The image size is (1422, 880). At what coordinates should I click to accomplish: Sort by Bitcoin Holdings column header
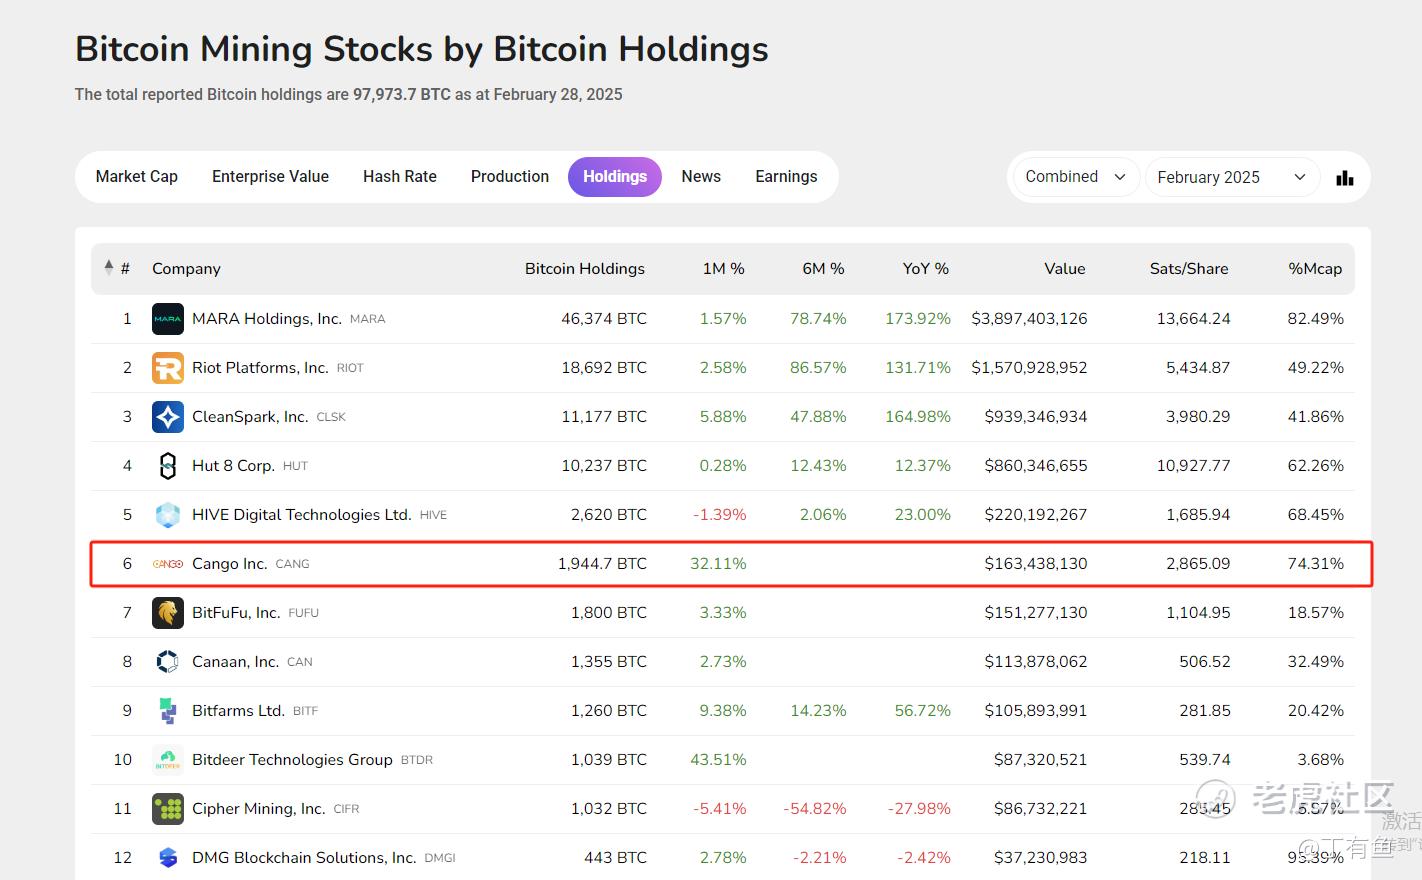pyautogui.click(x=584, y=268)
